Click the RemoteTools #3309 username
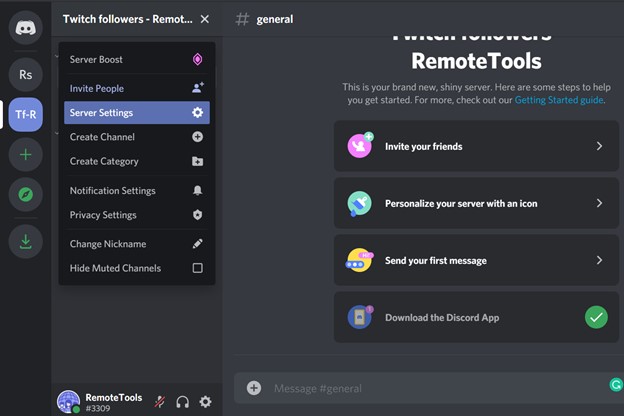 click(113, 402)
